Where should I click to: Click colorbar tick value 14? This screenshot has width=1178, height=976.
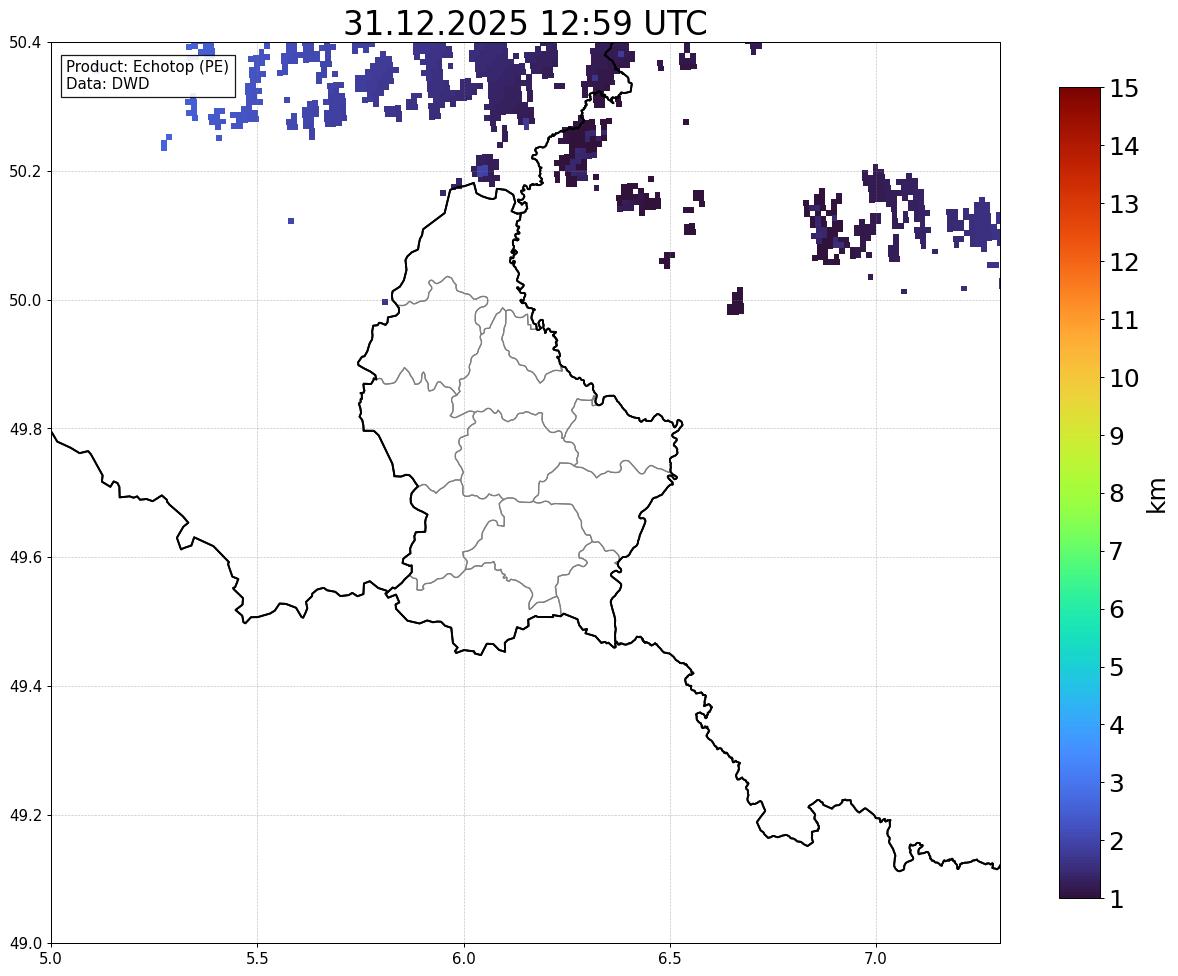pos(1124,147)
